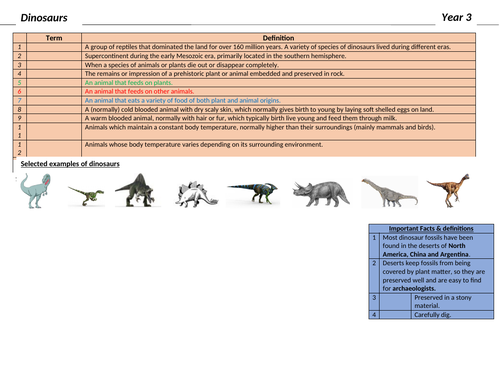500x386 pixels.
Task: Click the blank Term cell for row 4
Action: point(54,74)
